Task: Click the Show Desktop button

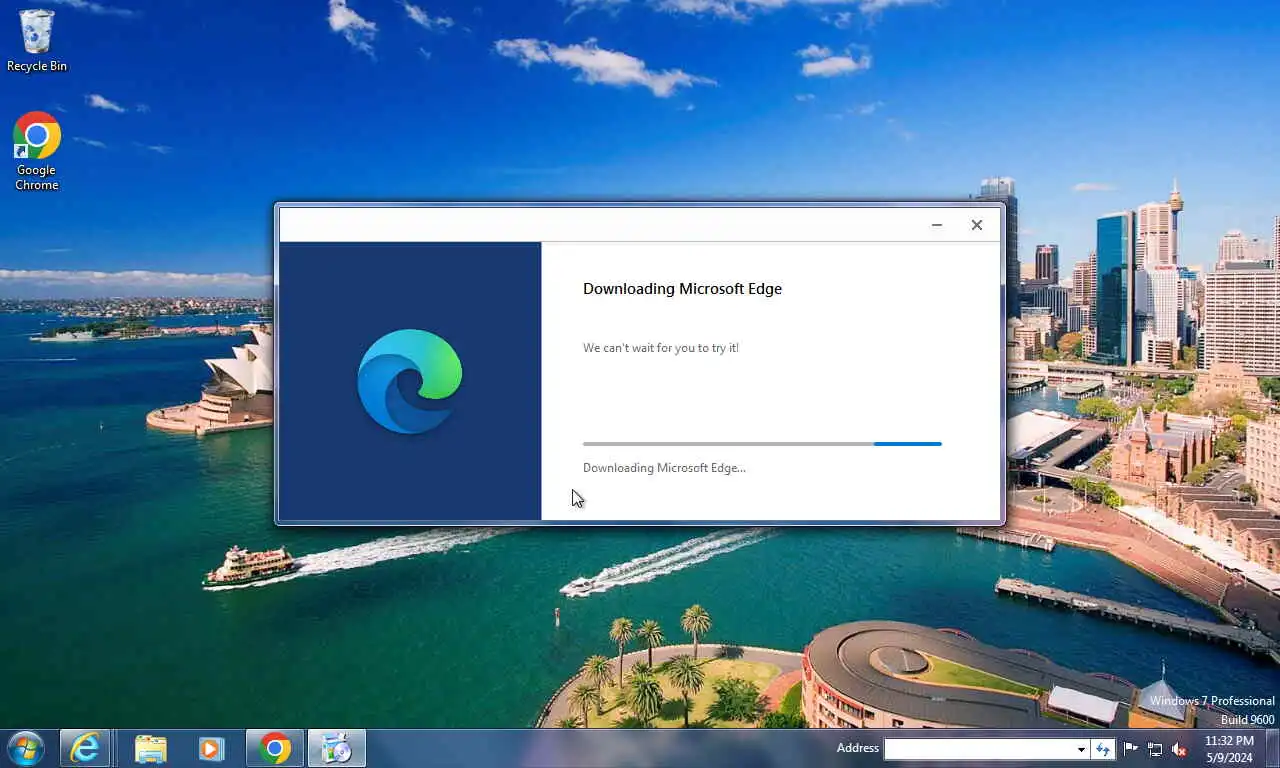Action: pos(1272,749)
